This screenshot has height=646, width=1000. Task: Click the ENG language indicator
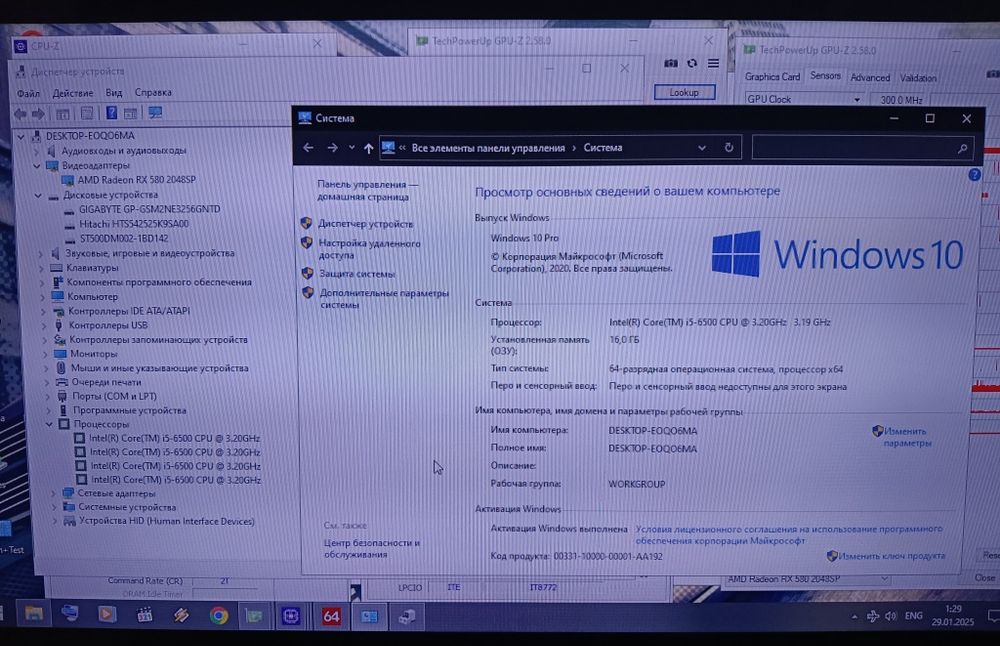click(x=913, y=615)
